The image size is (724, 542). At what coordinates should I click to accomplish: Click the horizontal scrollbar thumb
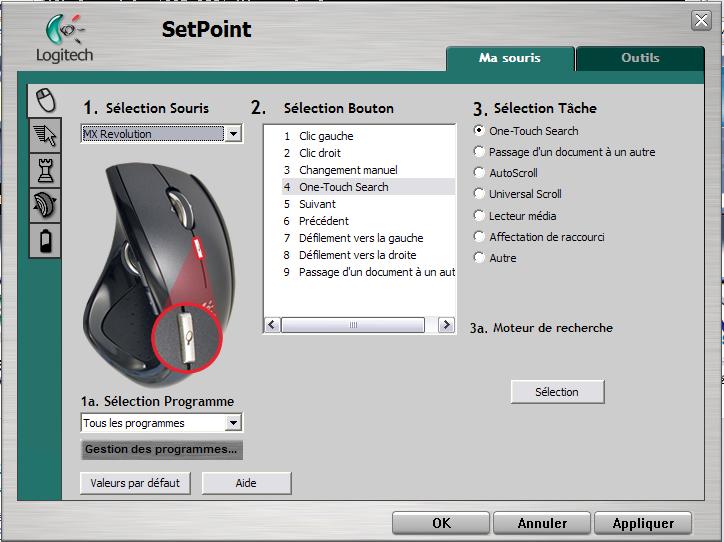click(x=353, y=325)
